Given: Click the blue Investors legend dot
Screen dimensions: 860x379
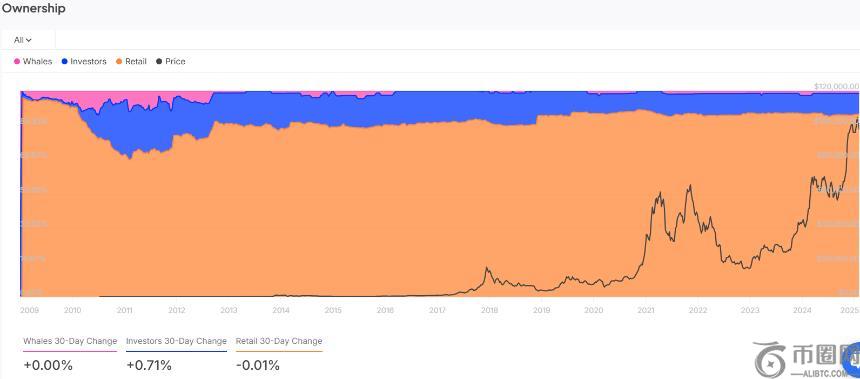Looking at the screenshot, I should coord(64,61).
